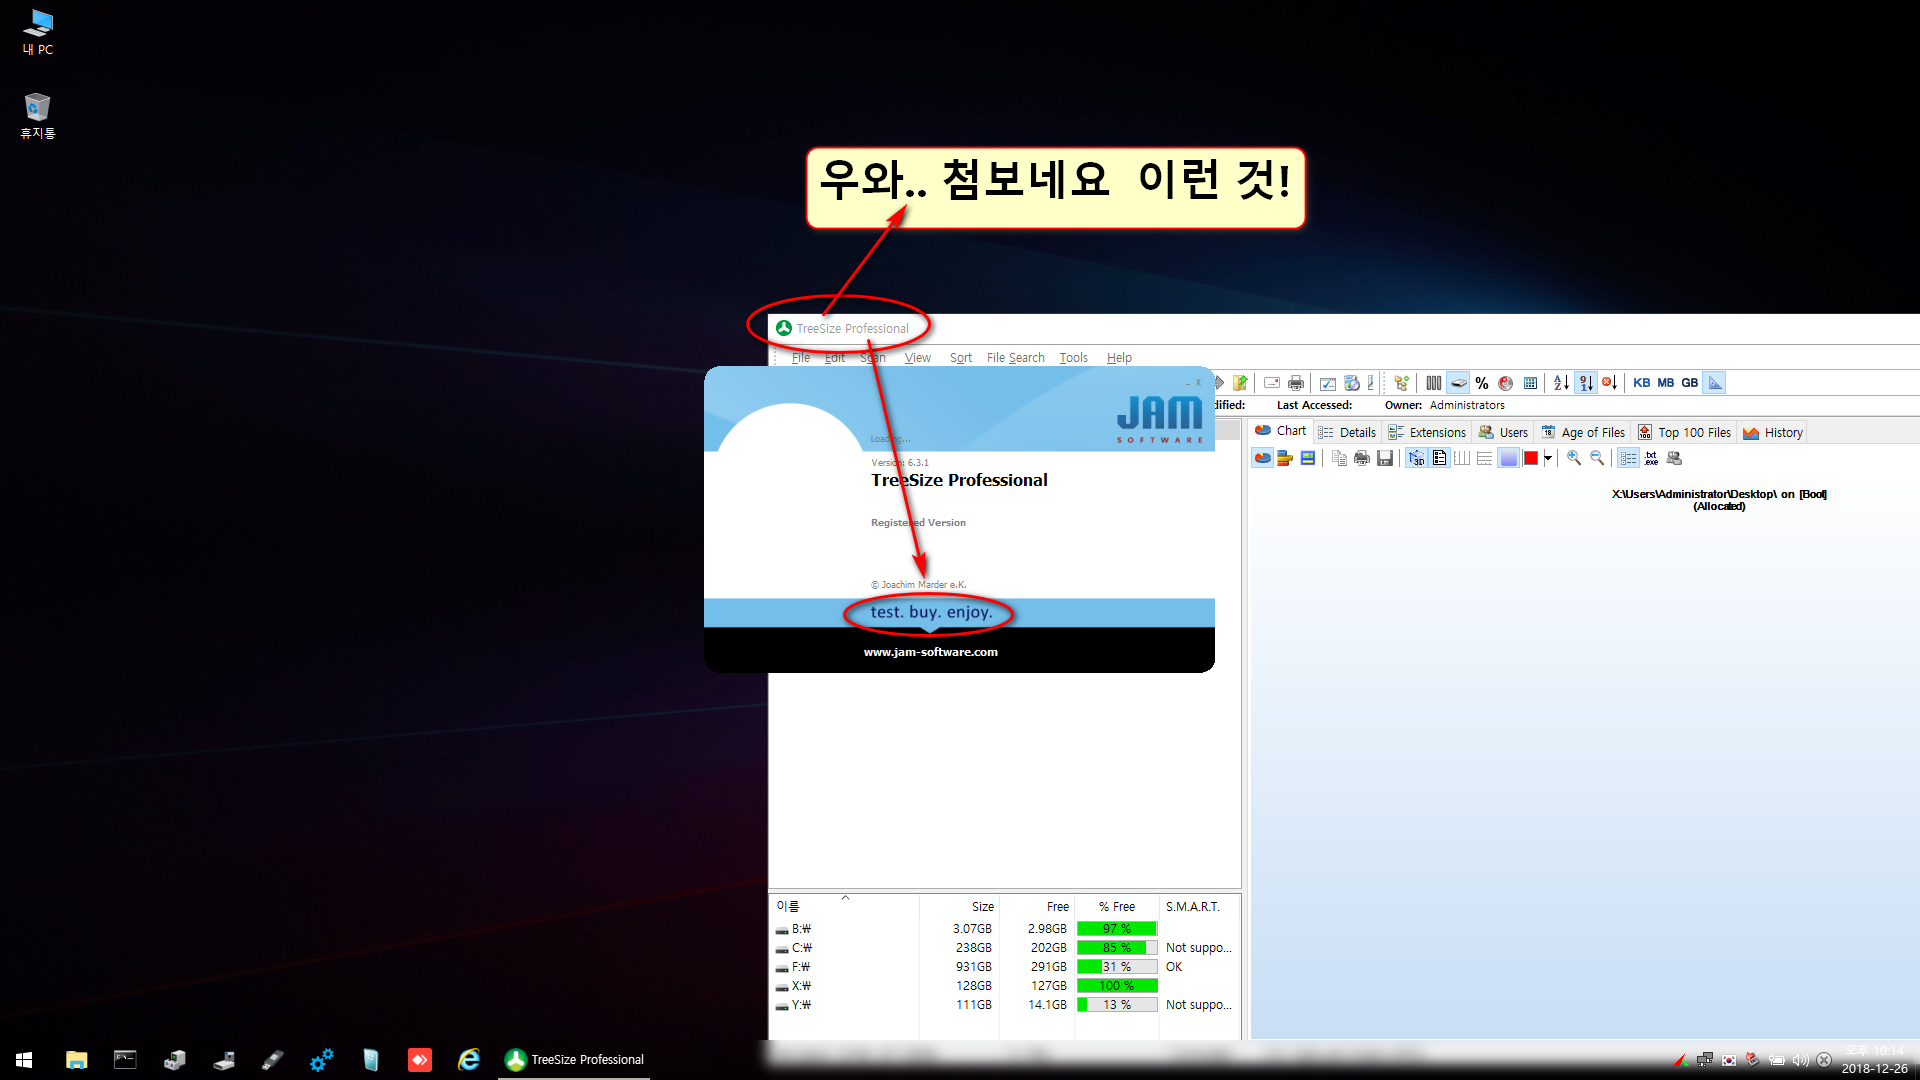1920x1080 pixels.
Task: Toggle 3D chart display
Action: coord(1416,458)
